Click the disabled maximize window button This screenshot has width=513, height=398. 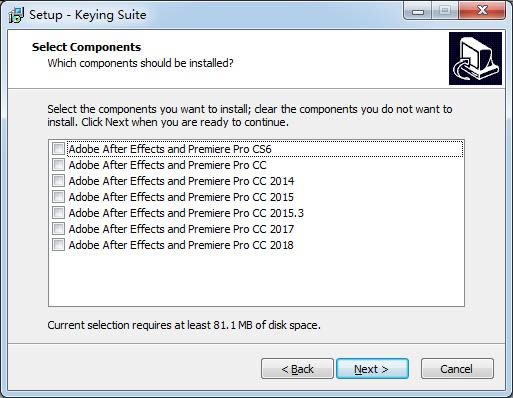[x=445, y=11]
